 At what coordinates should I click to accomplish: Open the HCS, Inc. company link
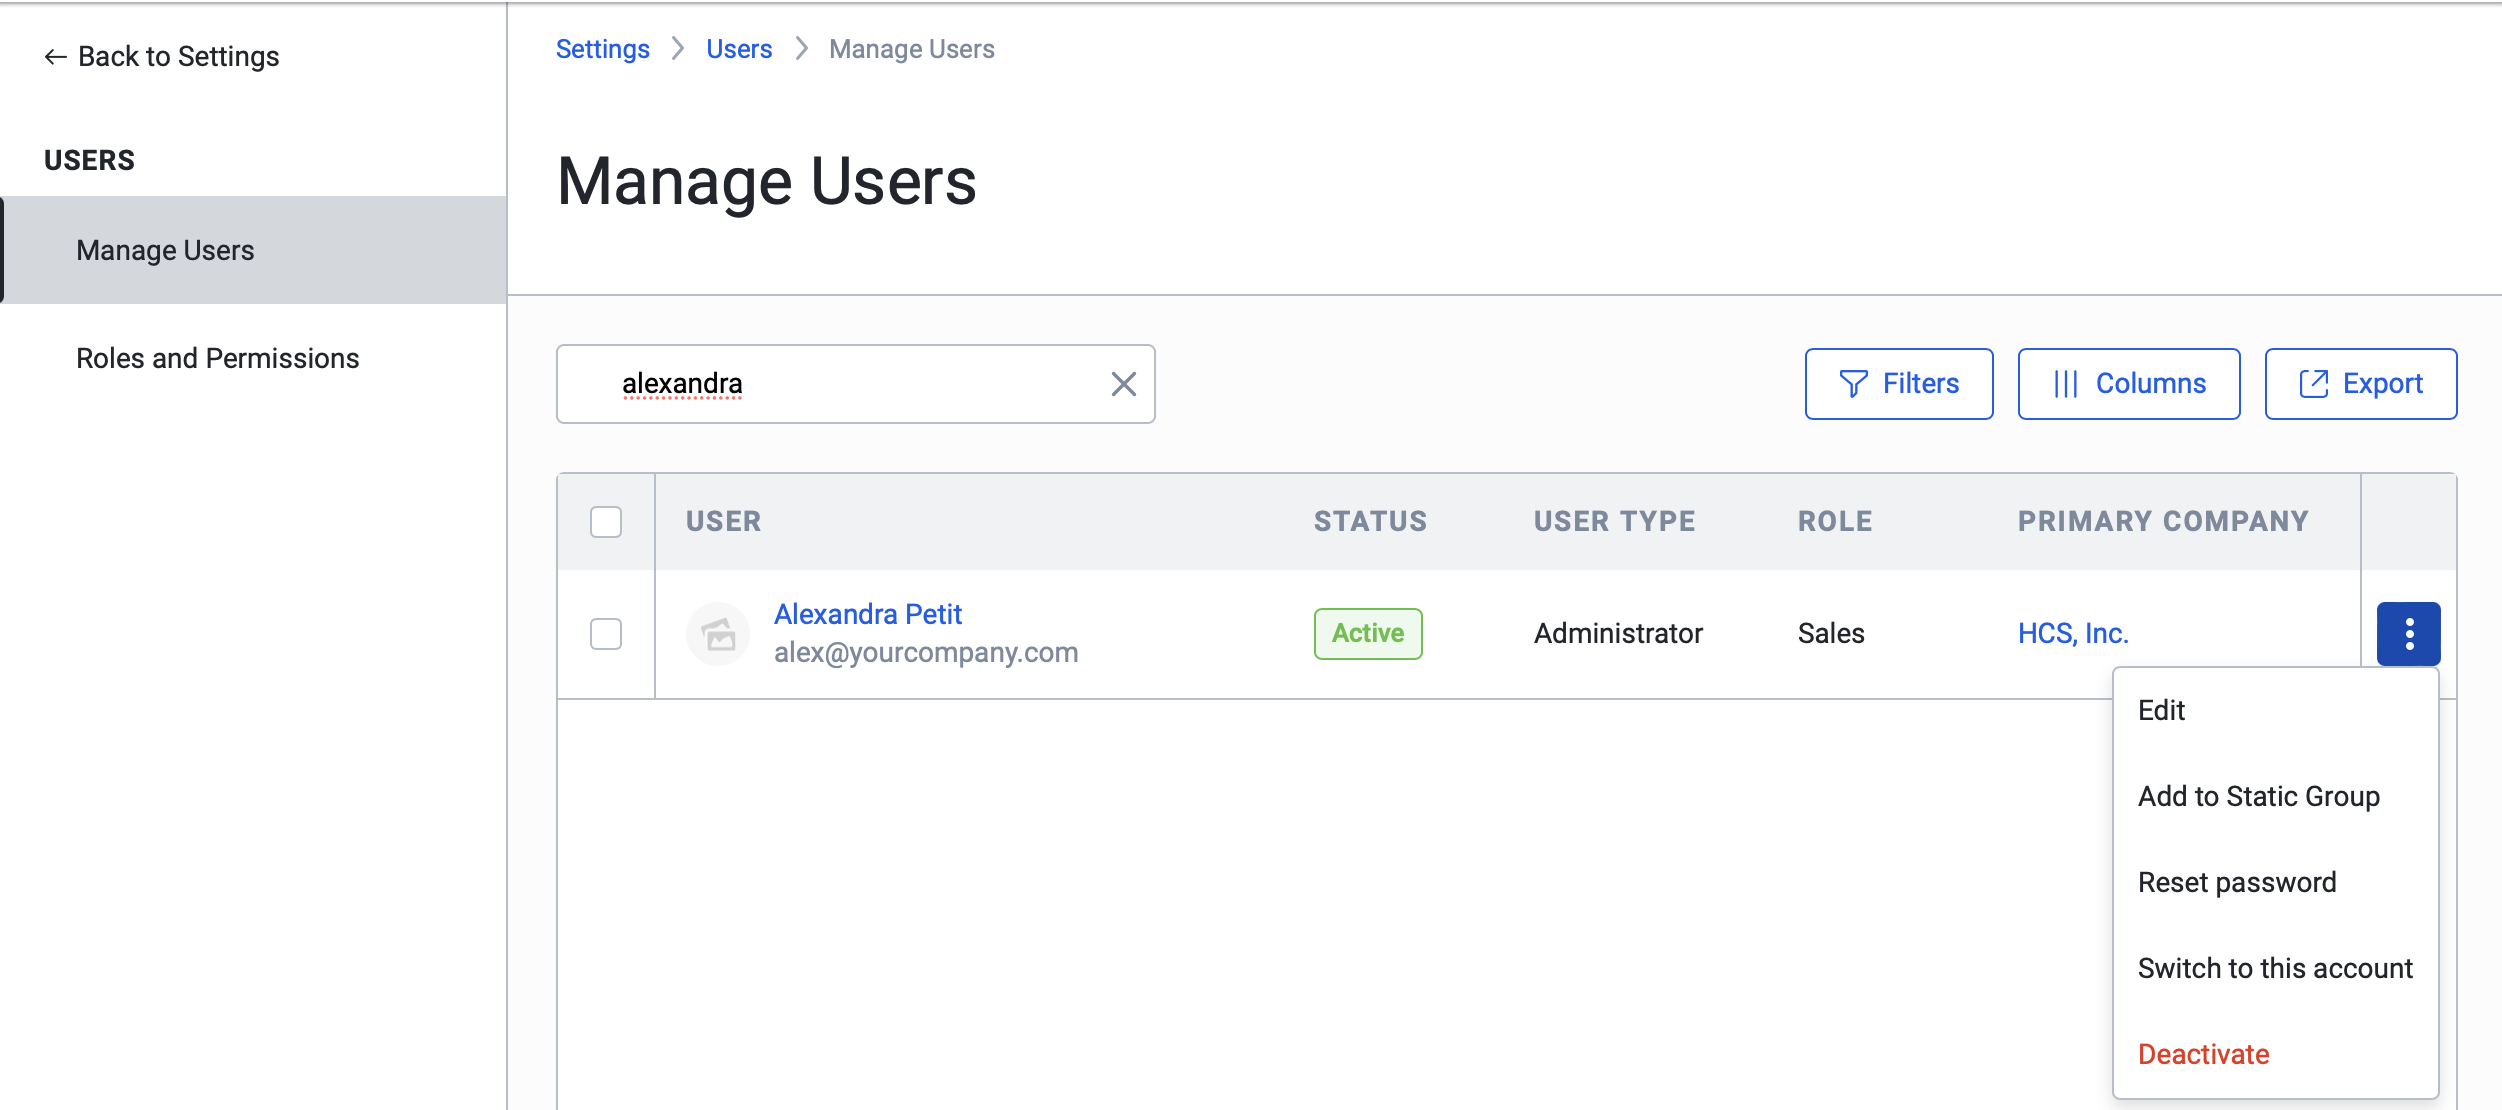[x=2073, y=633]
